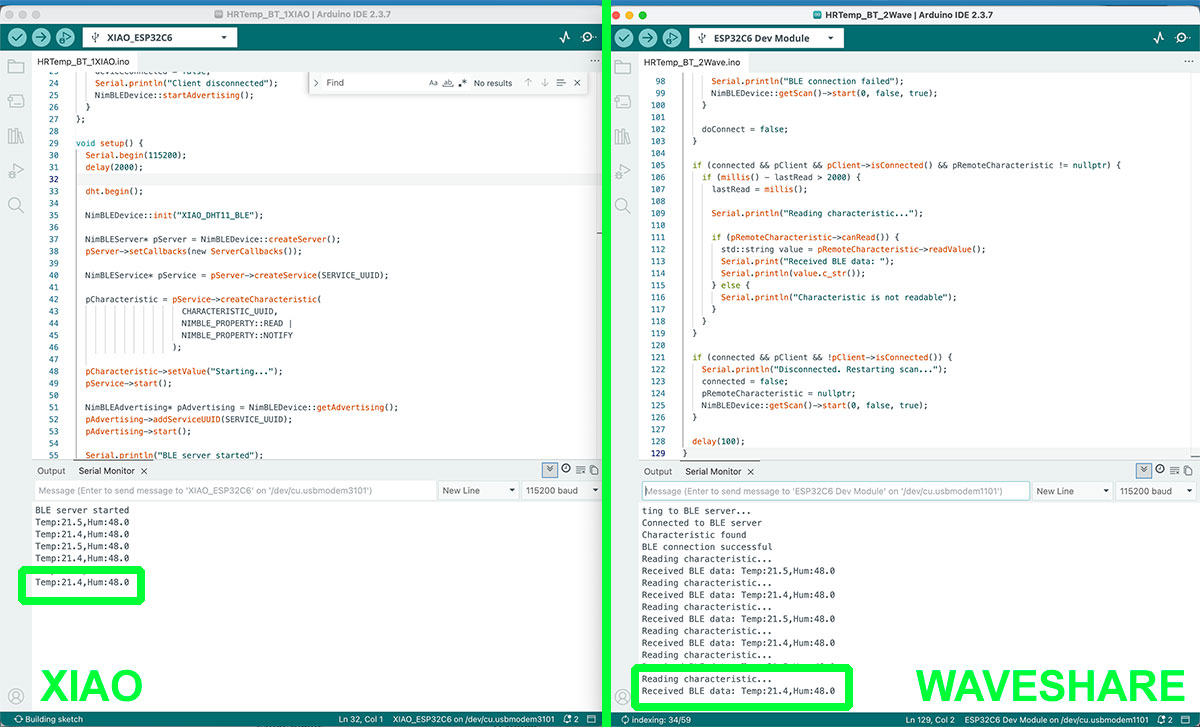Select HRTemp_BT_2Wave.ino editor tab
Image resolution: width=1200 pixels, height=727 pixels.
coord(692,62)
